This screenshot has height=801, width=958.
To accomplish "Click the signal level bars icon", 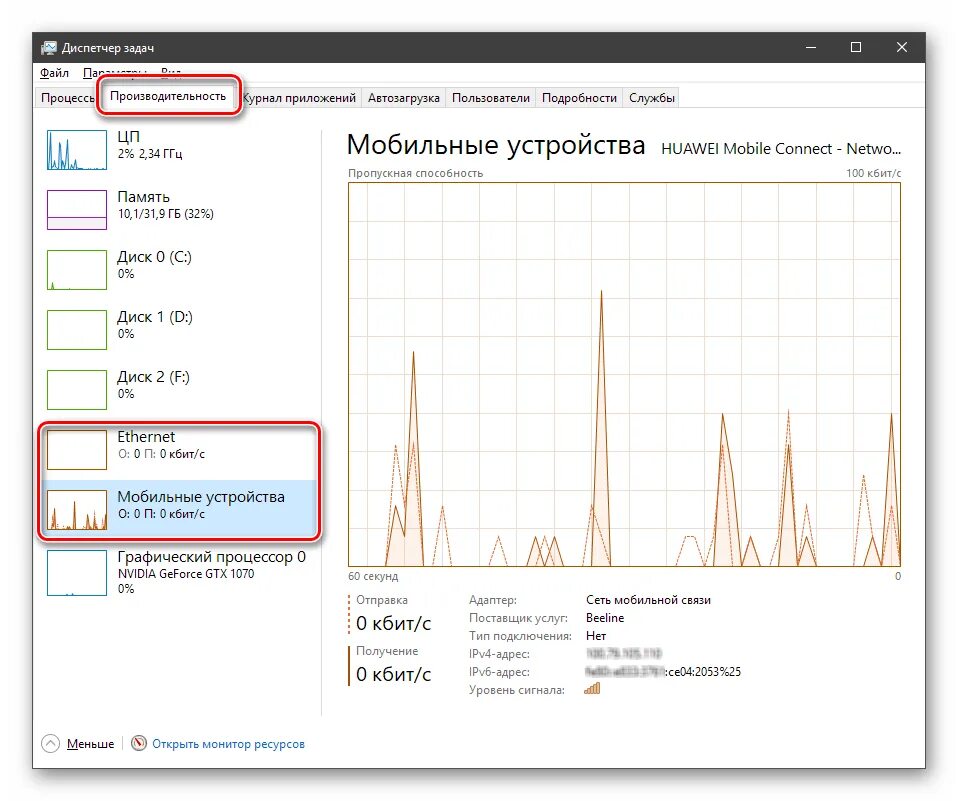I will [x=592, y=689].
